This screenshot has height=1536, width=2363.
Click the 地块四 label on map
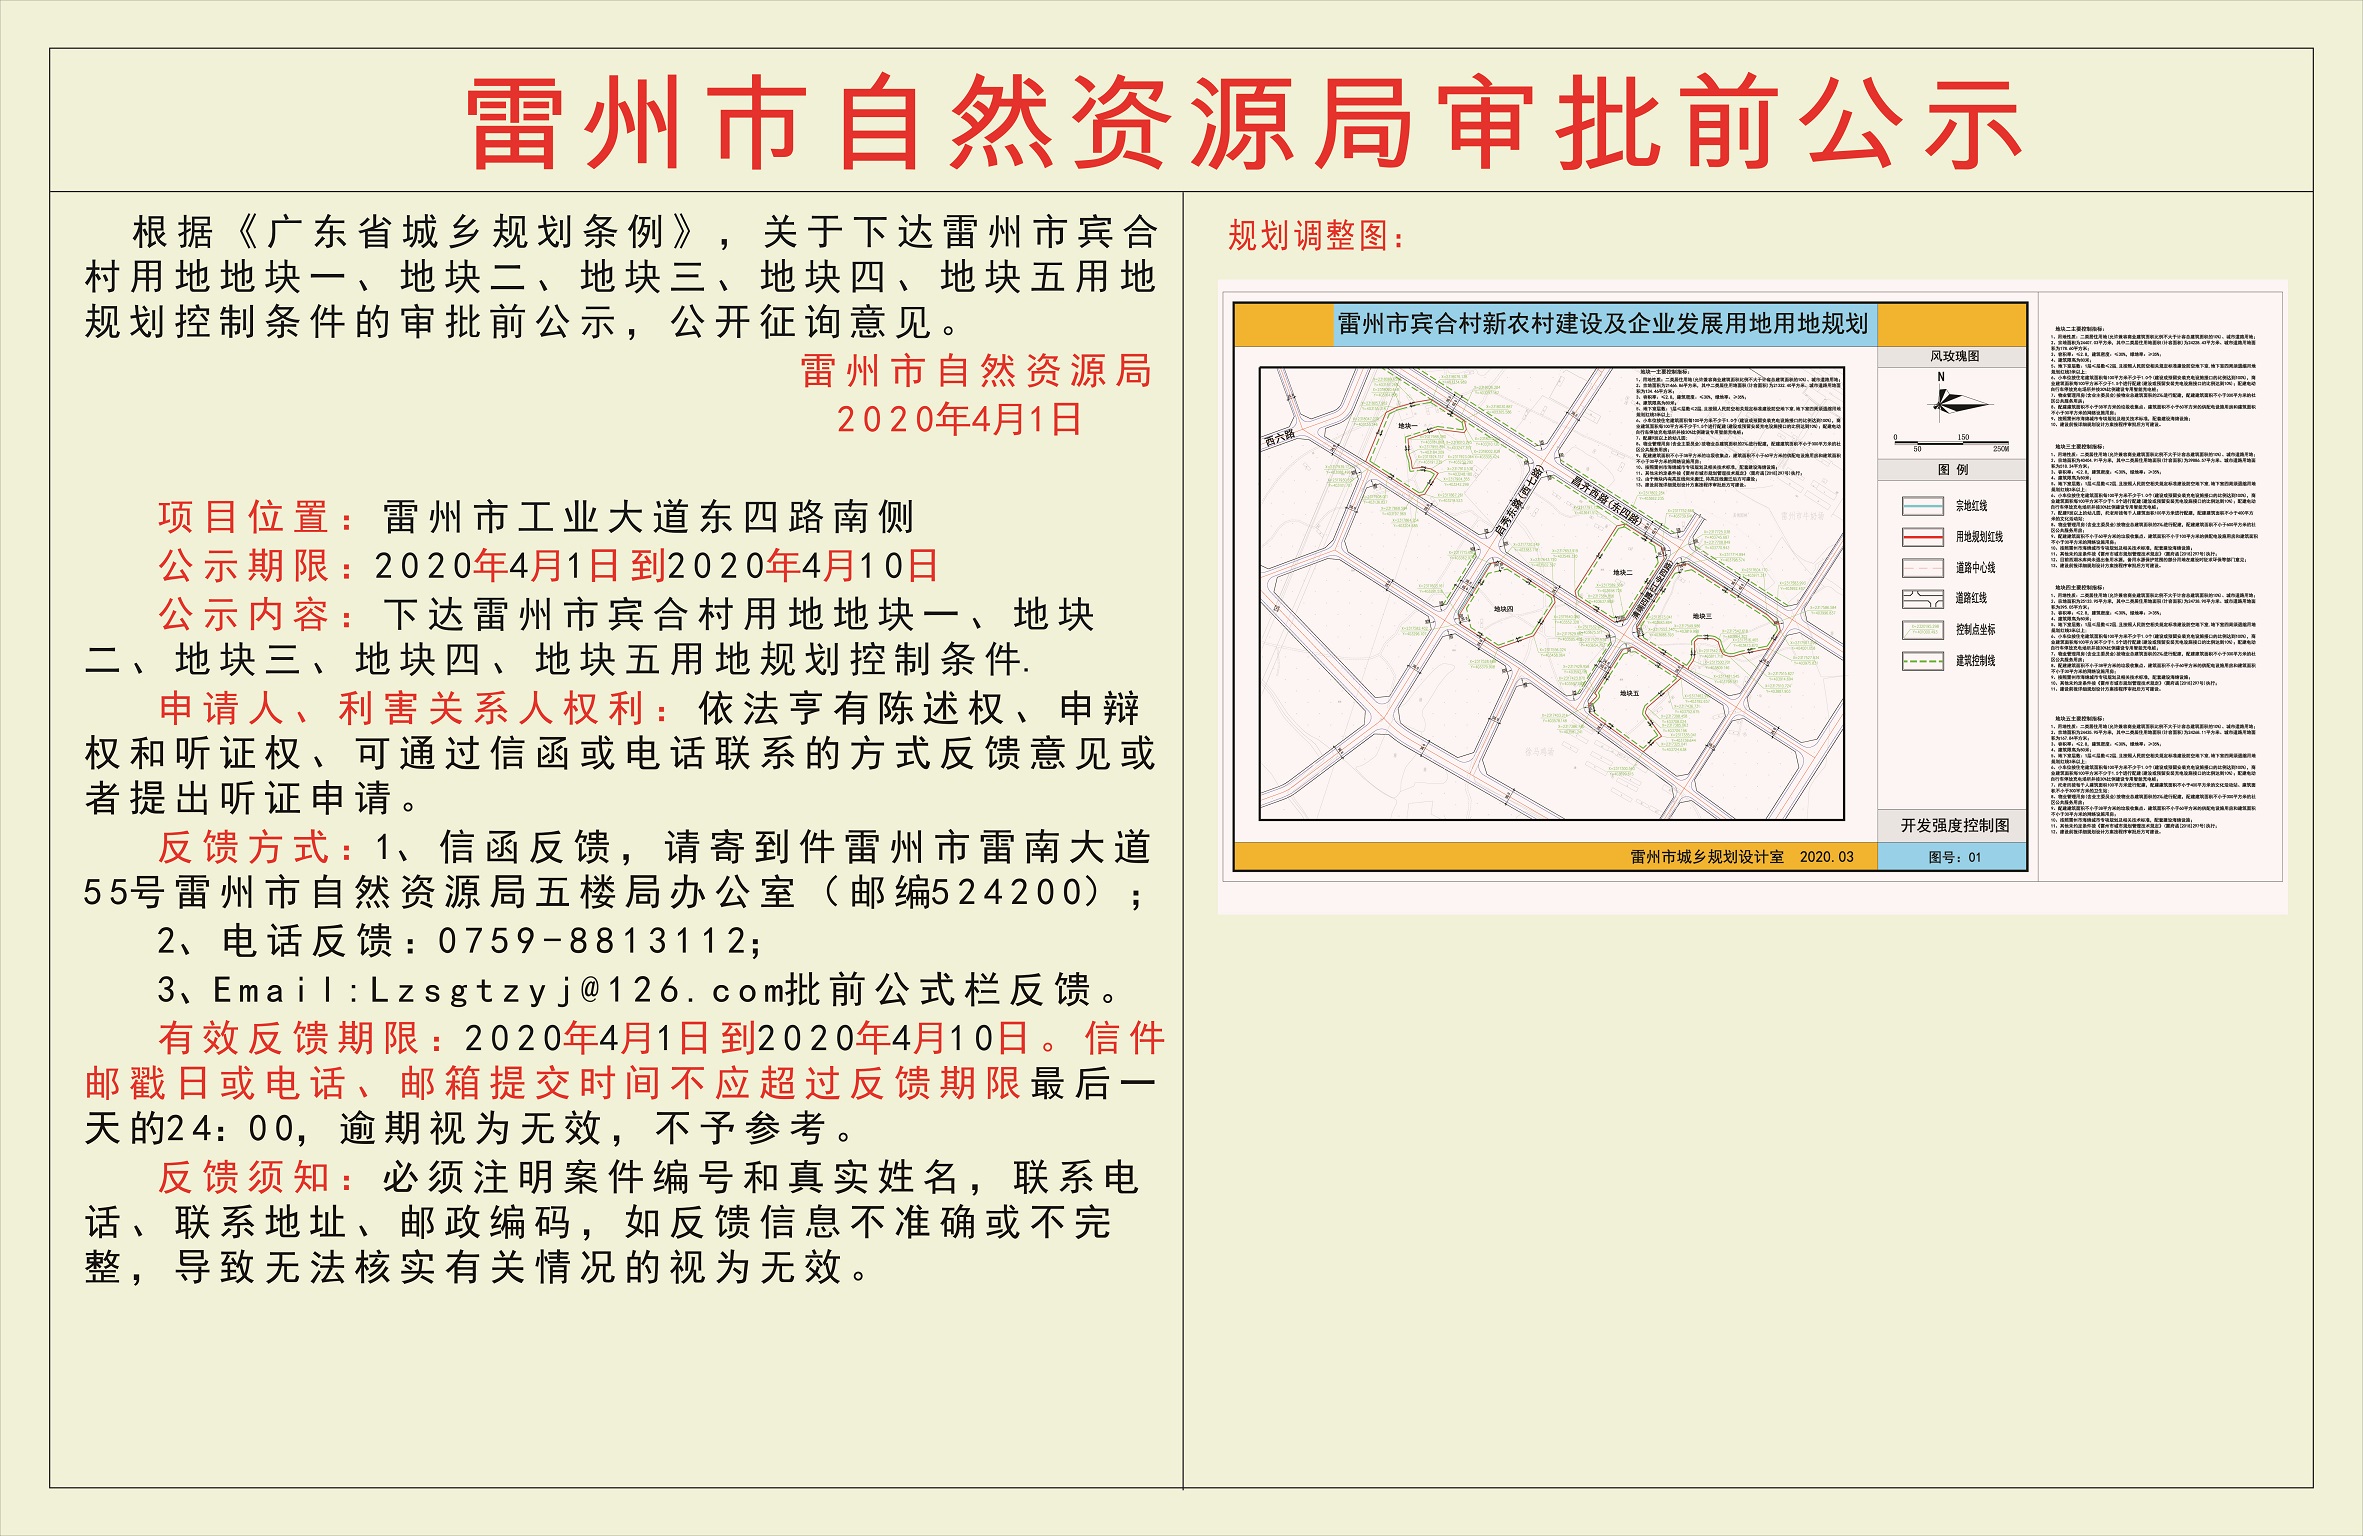coord(1503,609)
